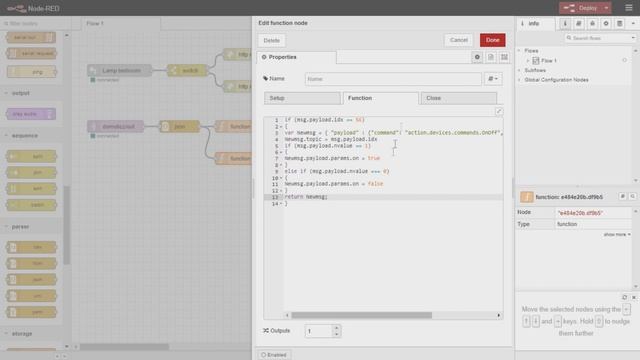Open sidebar tabs dropdown arrow
Image resolution: width=640 pixels, height=360 pixels.
tap(633, 24)
